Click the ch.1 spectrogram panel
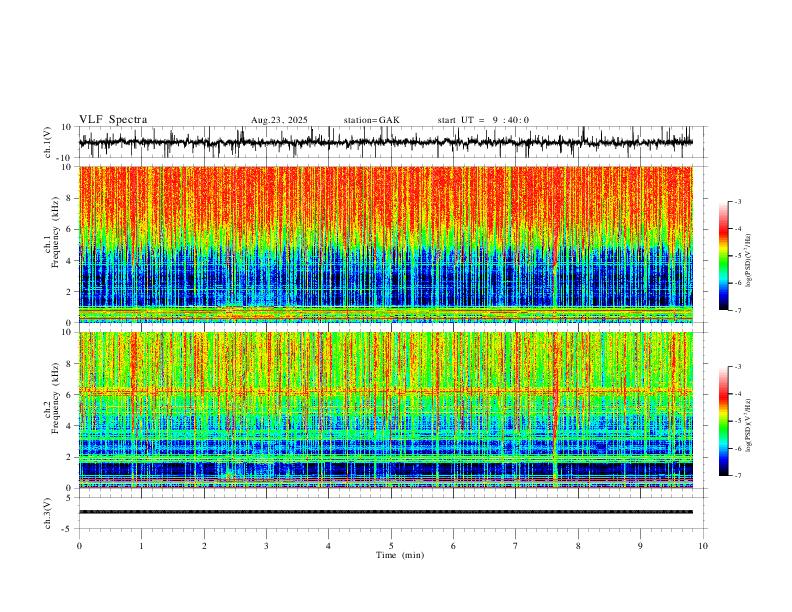 click(x=386, y=244)
